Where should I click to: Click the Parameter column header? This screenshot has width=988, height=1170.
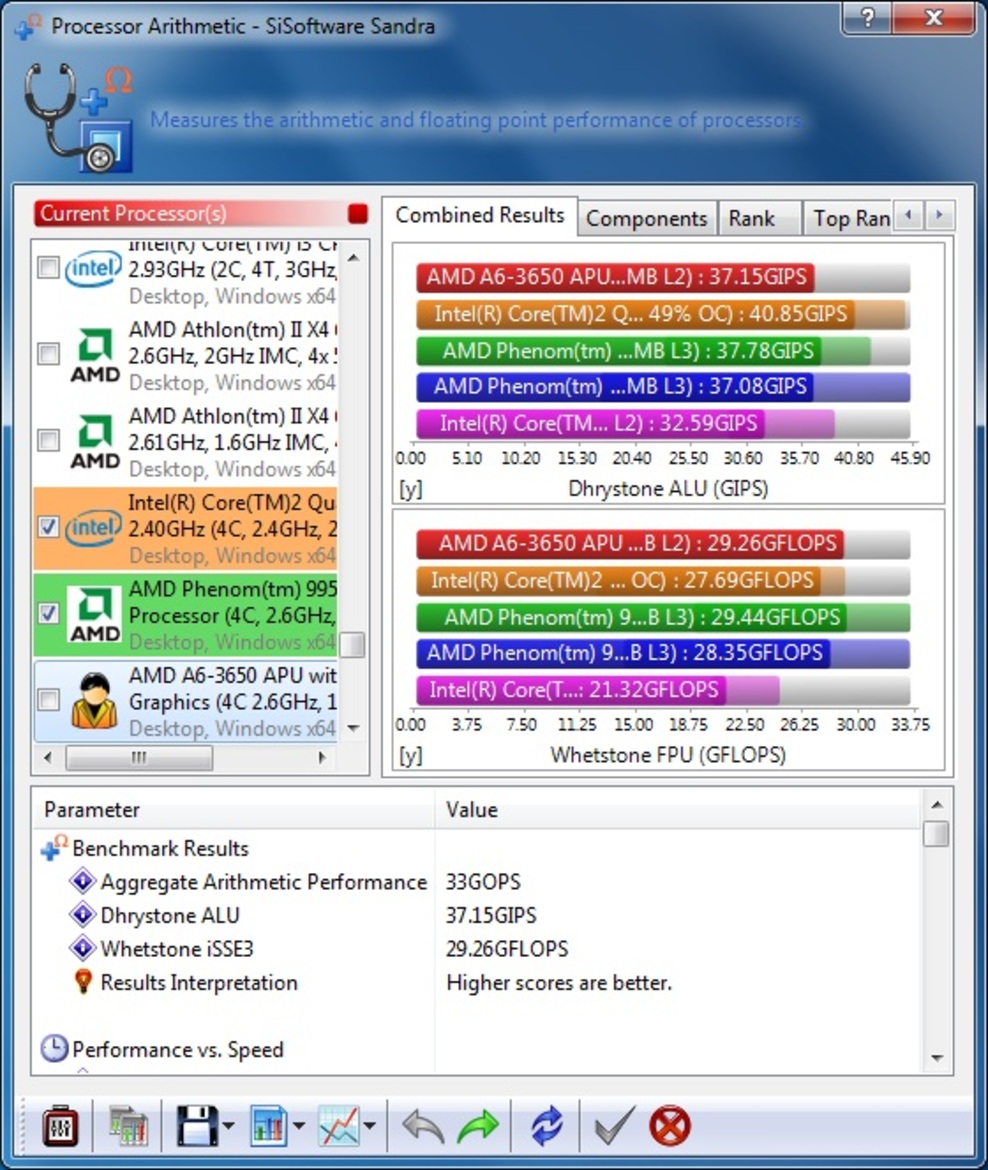tap(234, 810)
